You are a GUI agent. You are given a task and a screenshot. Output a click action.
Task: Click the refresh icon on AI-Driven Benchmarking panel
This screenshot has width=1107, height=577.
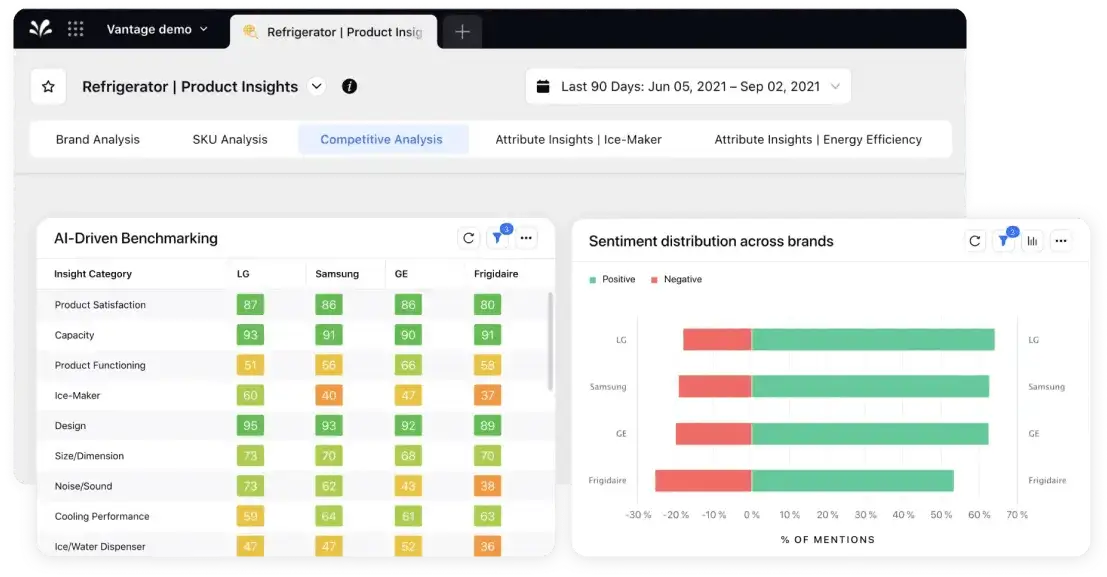point(468,238)
